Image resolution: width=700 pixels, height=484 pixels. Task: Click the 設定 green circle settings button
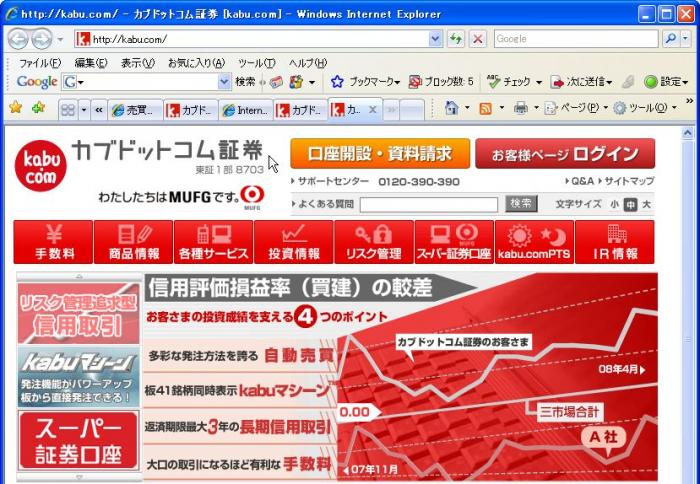coord(666,82)
